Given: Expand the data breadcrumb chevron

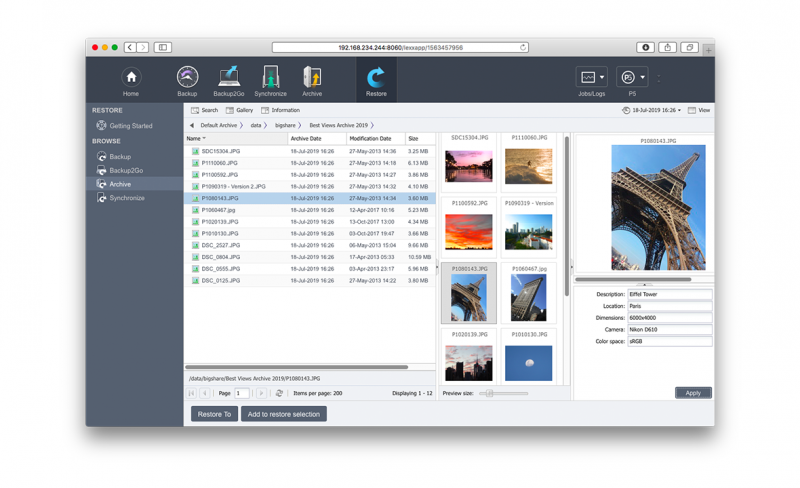Looking at the screenshot, I should point(265,125).
